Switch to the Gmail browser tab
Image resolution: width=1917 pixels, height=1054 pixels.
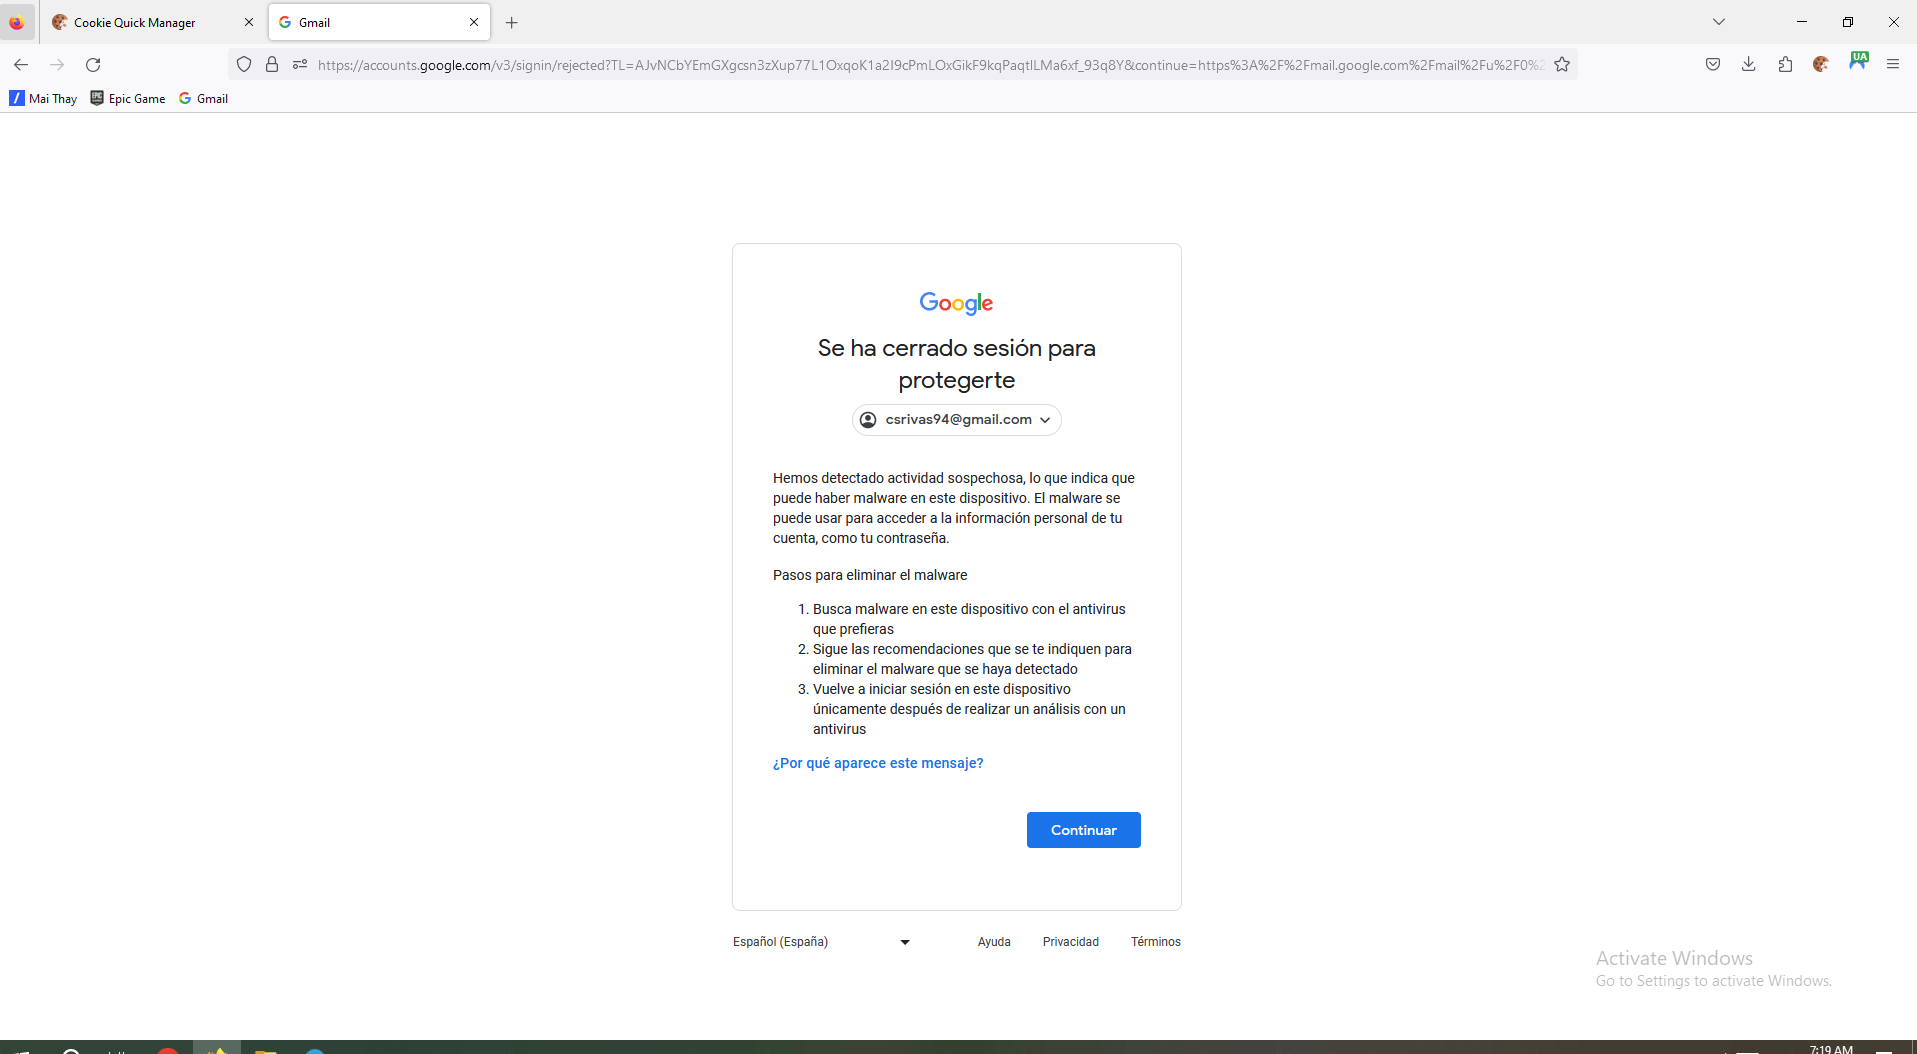click(x=379, y=22)
